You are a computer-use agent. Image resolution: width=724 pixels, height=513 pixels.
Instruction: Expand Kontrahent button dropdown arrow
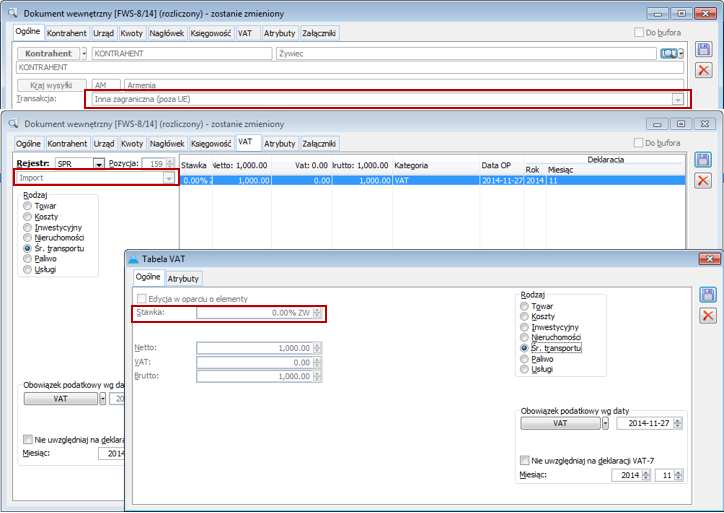(x=84, y=54)
